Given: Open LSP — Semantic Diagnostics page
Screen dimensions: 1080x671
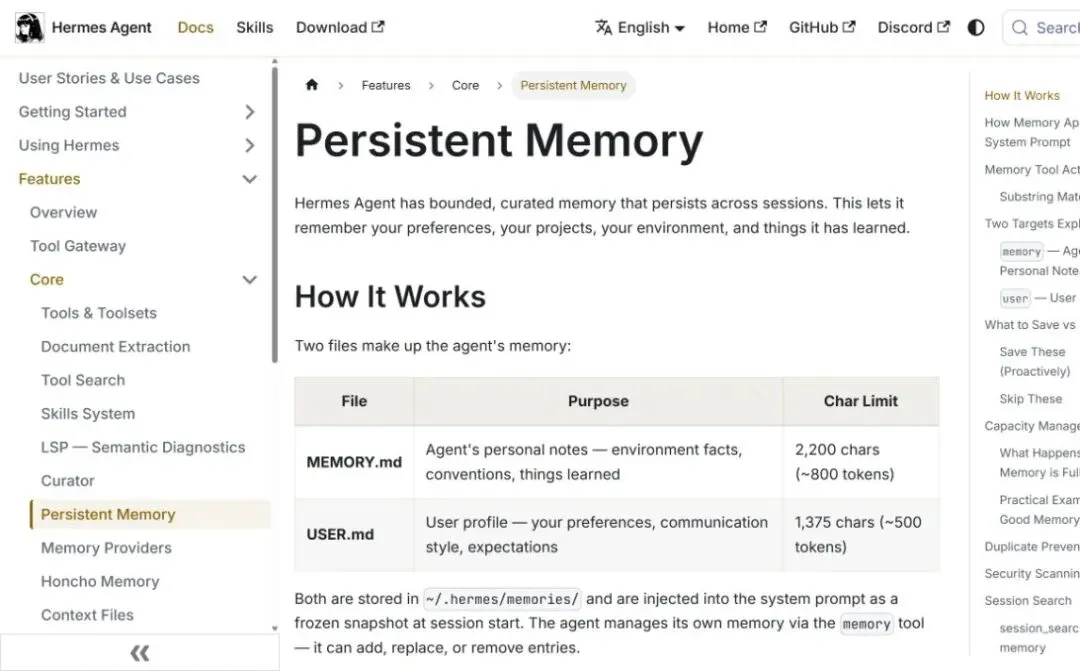Looking at the screenshot, I should pyautogui.click(x=143, y=447).
